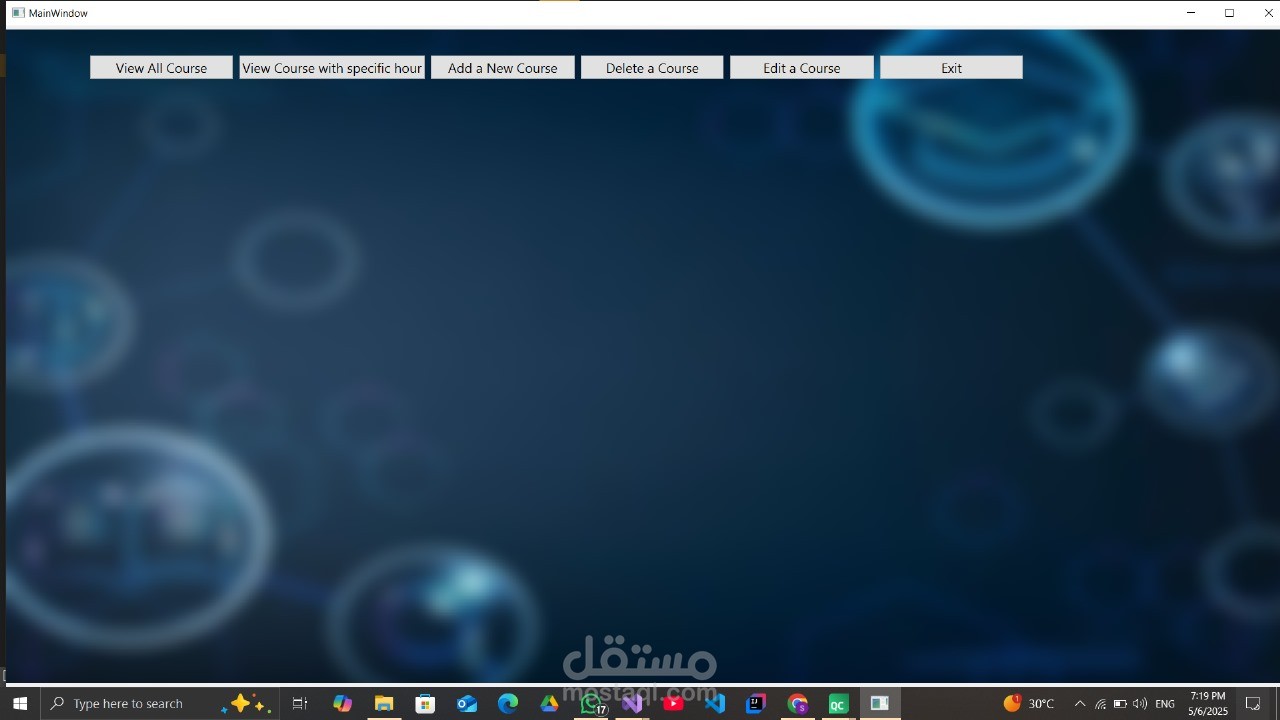This screenshot has width=1280, height=720.
Task: Choose Add a New Course
Action: (x=503, y=68)
